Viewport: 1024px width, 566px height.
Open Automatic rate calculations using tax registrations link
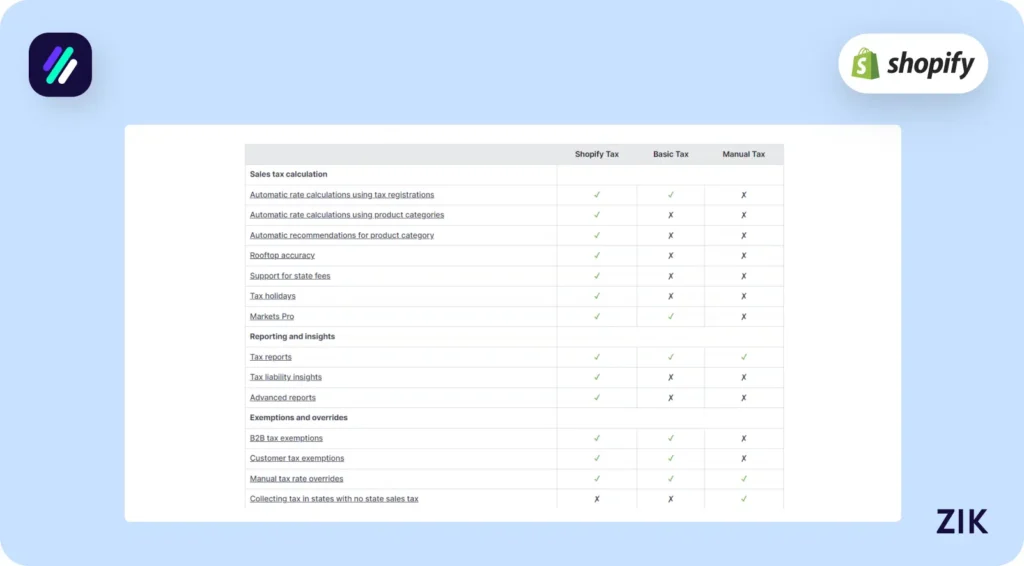pyautogui.click(x=342, y=195)
